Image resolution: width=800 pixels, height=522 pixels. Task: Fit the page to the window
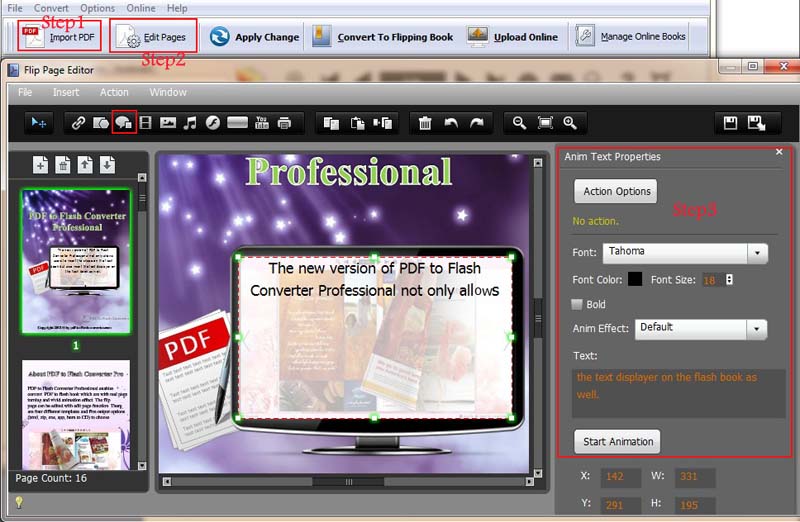point(545,123)
